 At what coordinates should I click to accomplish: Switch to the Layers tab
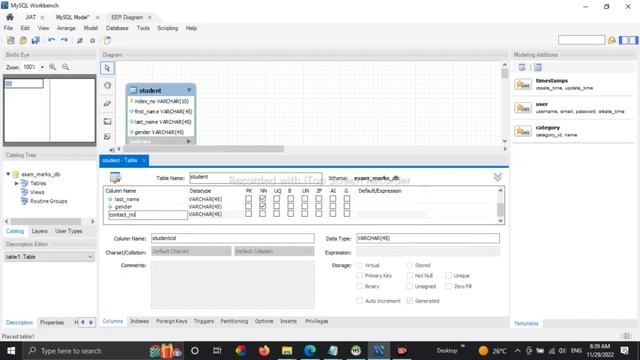(40, 231)
